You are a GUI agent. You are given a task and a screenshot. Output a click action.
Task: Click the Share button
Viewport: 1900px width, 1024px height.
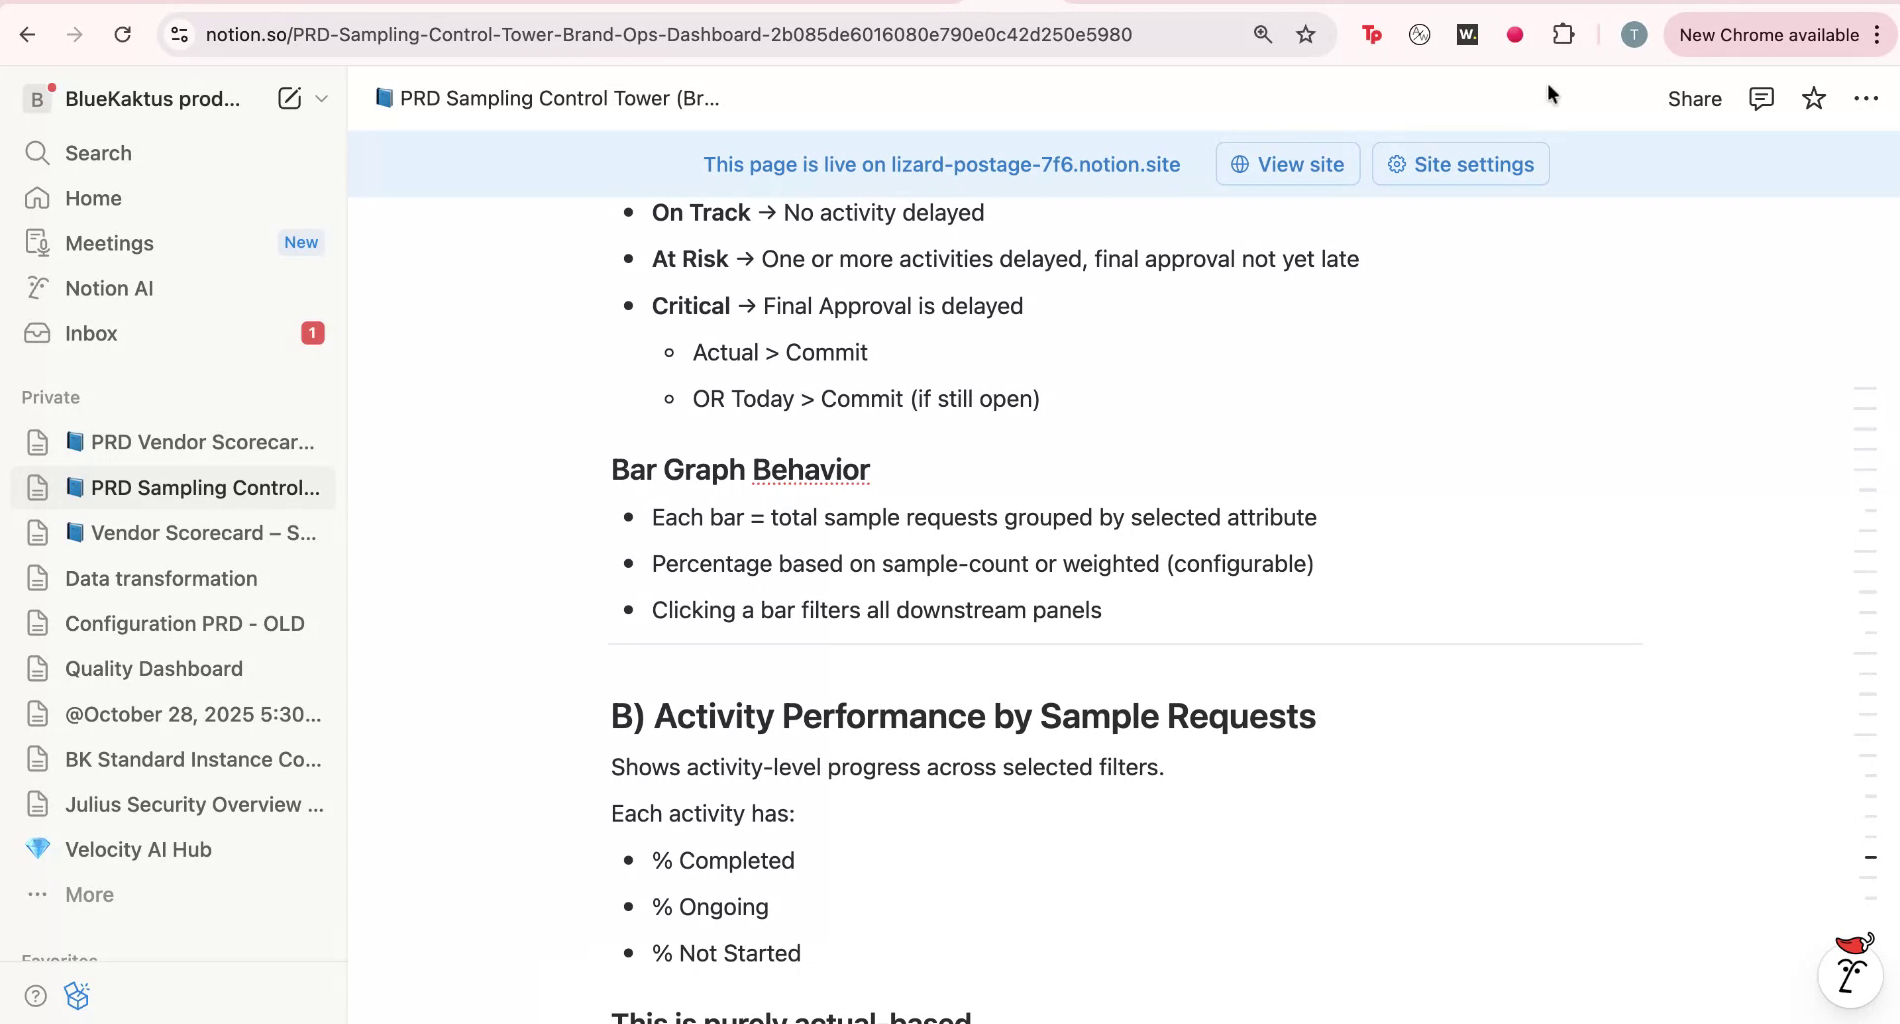tap(1694, 98)
